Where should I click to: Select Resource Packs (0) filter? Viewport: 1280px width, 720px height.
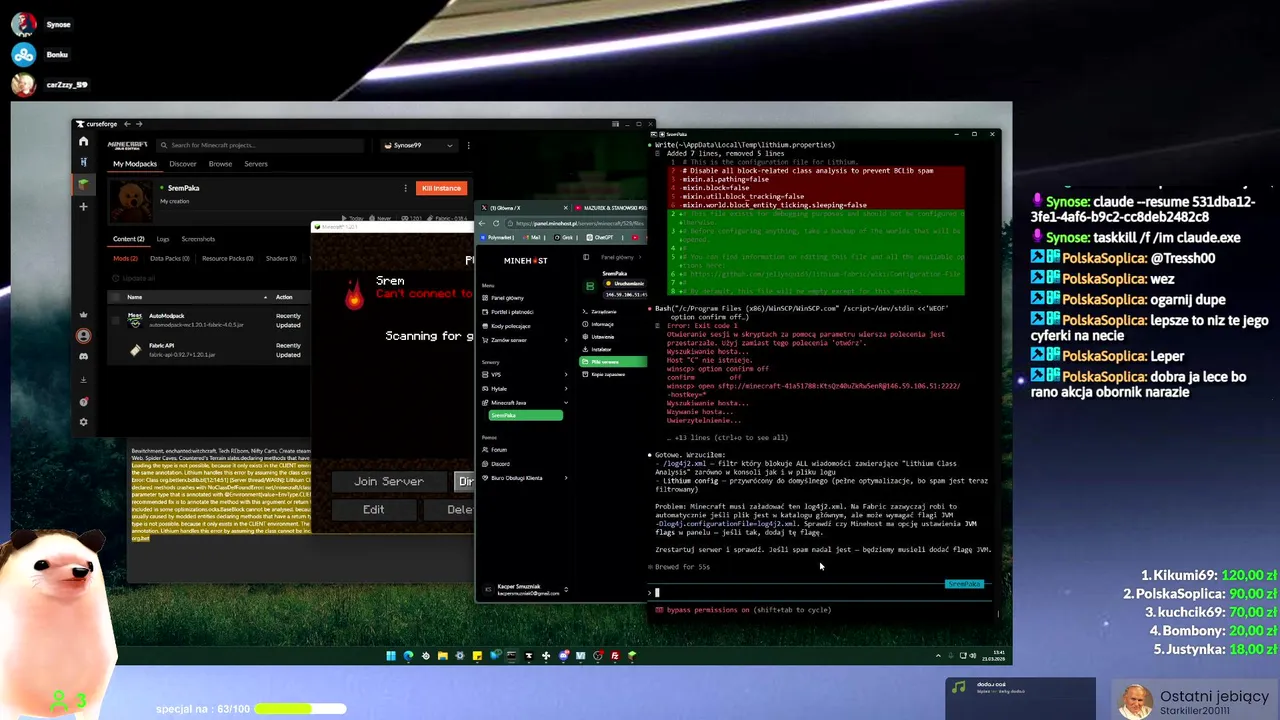coord(228,258)
